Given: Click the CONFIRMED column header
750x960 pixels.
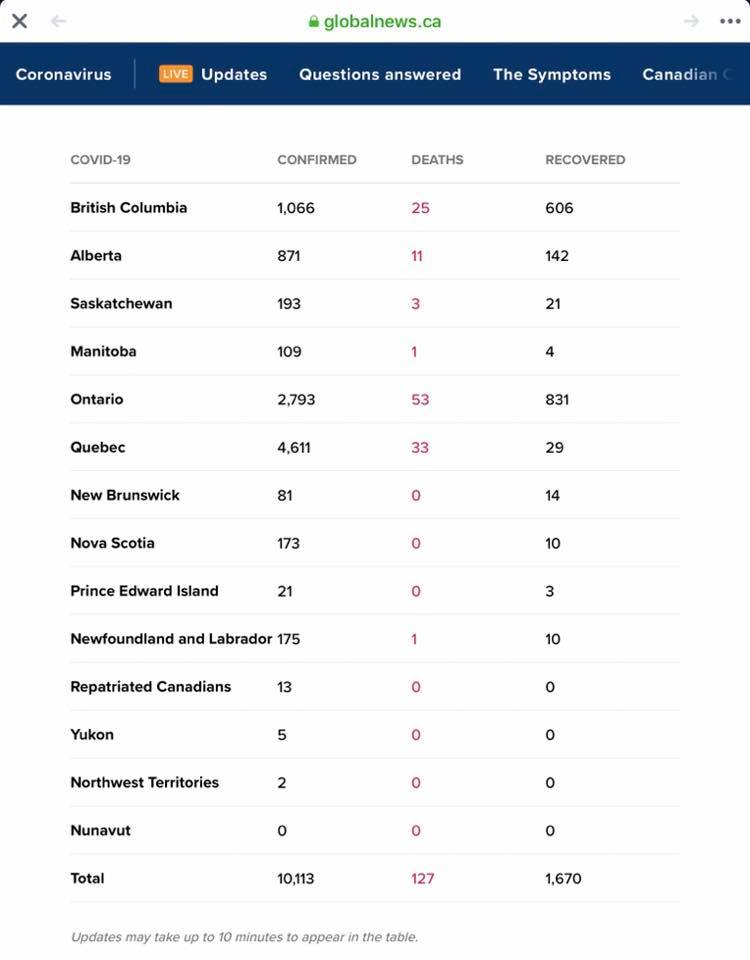Looking at the screenshot, I should [x=317, y=160].
